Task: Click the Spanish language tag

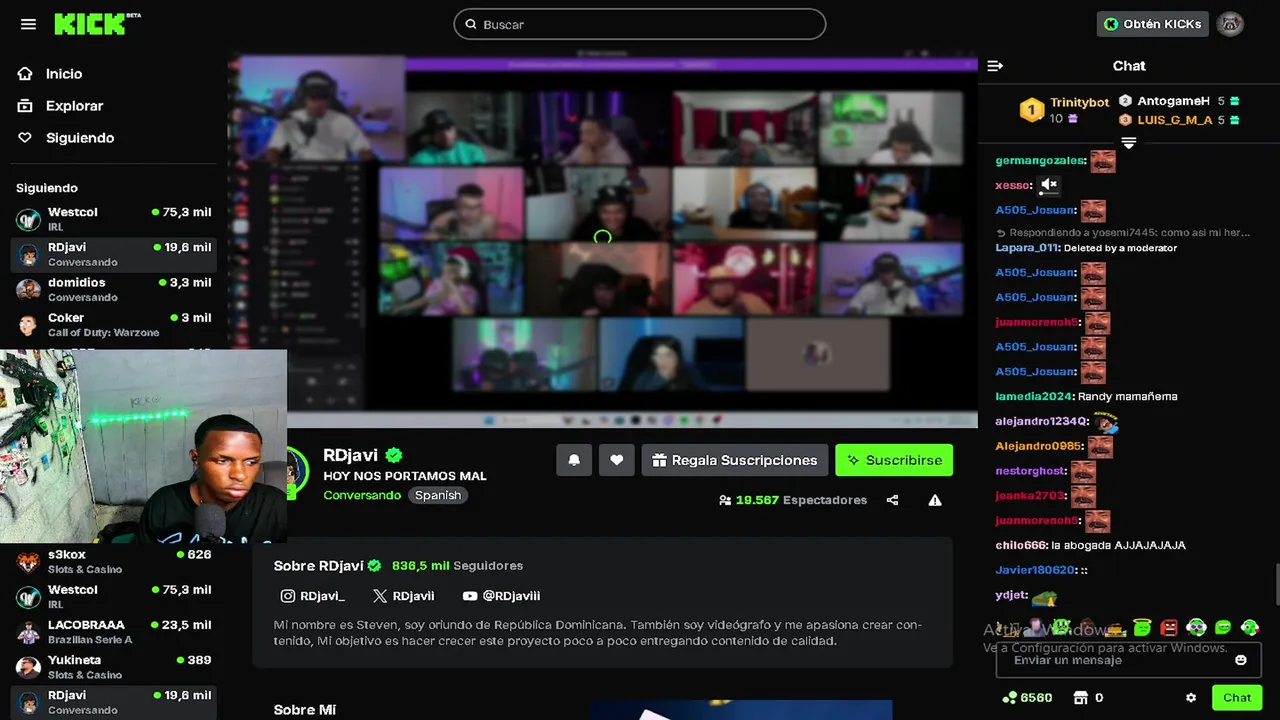Action: coord(438,495)
